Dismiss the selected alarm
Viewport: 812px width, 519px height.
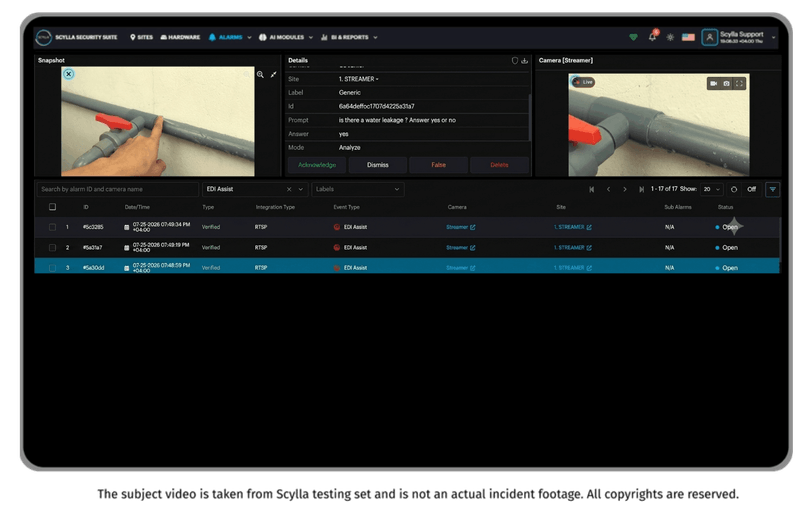[378, 165]
